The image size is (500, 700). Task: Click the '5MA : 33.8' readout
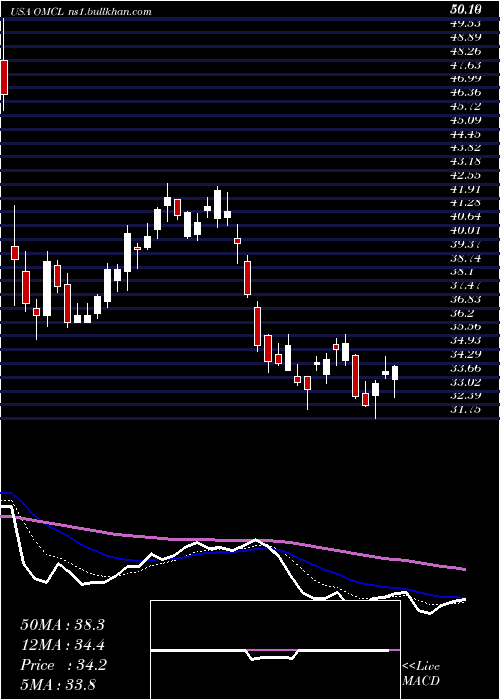(x=58, y=685)
